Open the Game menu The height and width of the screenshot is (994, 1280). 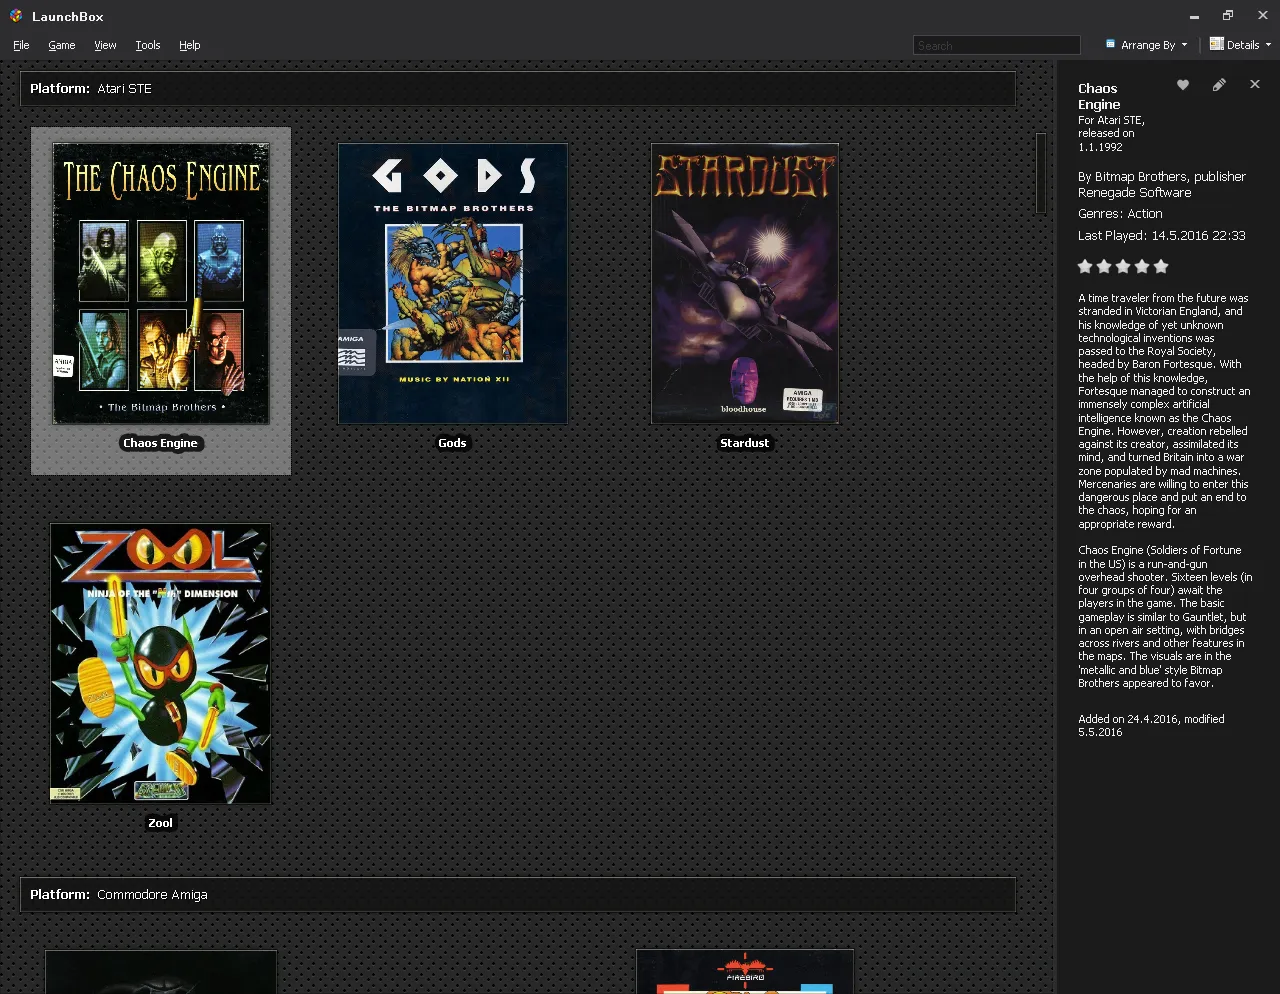(62, 45)
